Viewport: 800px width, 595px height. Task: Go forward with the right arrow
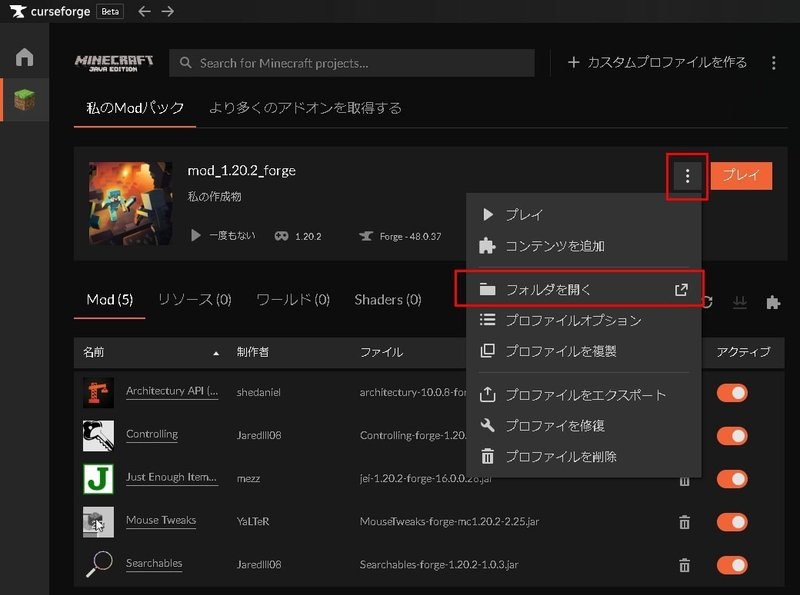(x=168, y=11)
